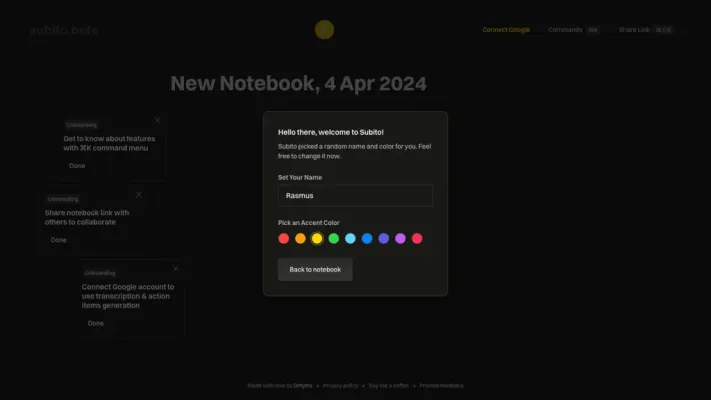This screenshot has width=711, height=400.
Task: Close the command menu onboarding card
Action: point(157,120)
